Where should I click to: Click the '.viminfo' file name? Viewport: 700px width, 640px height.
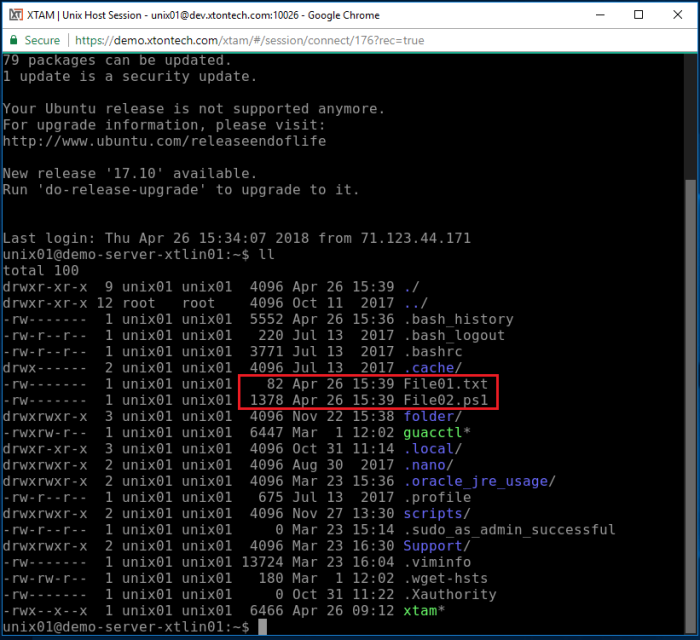437,562
